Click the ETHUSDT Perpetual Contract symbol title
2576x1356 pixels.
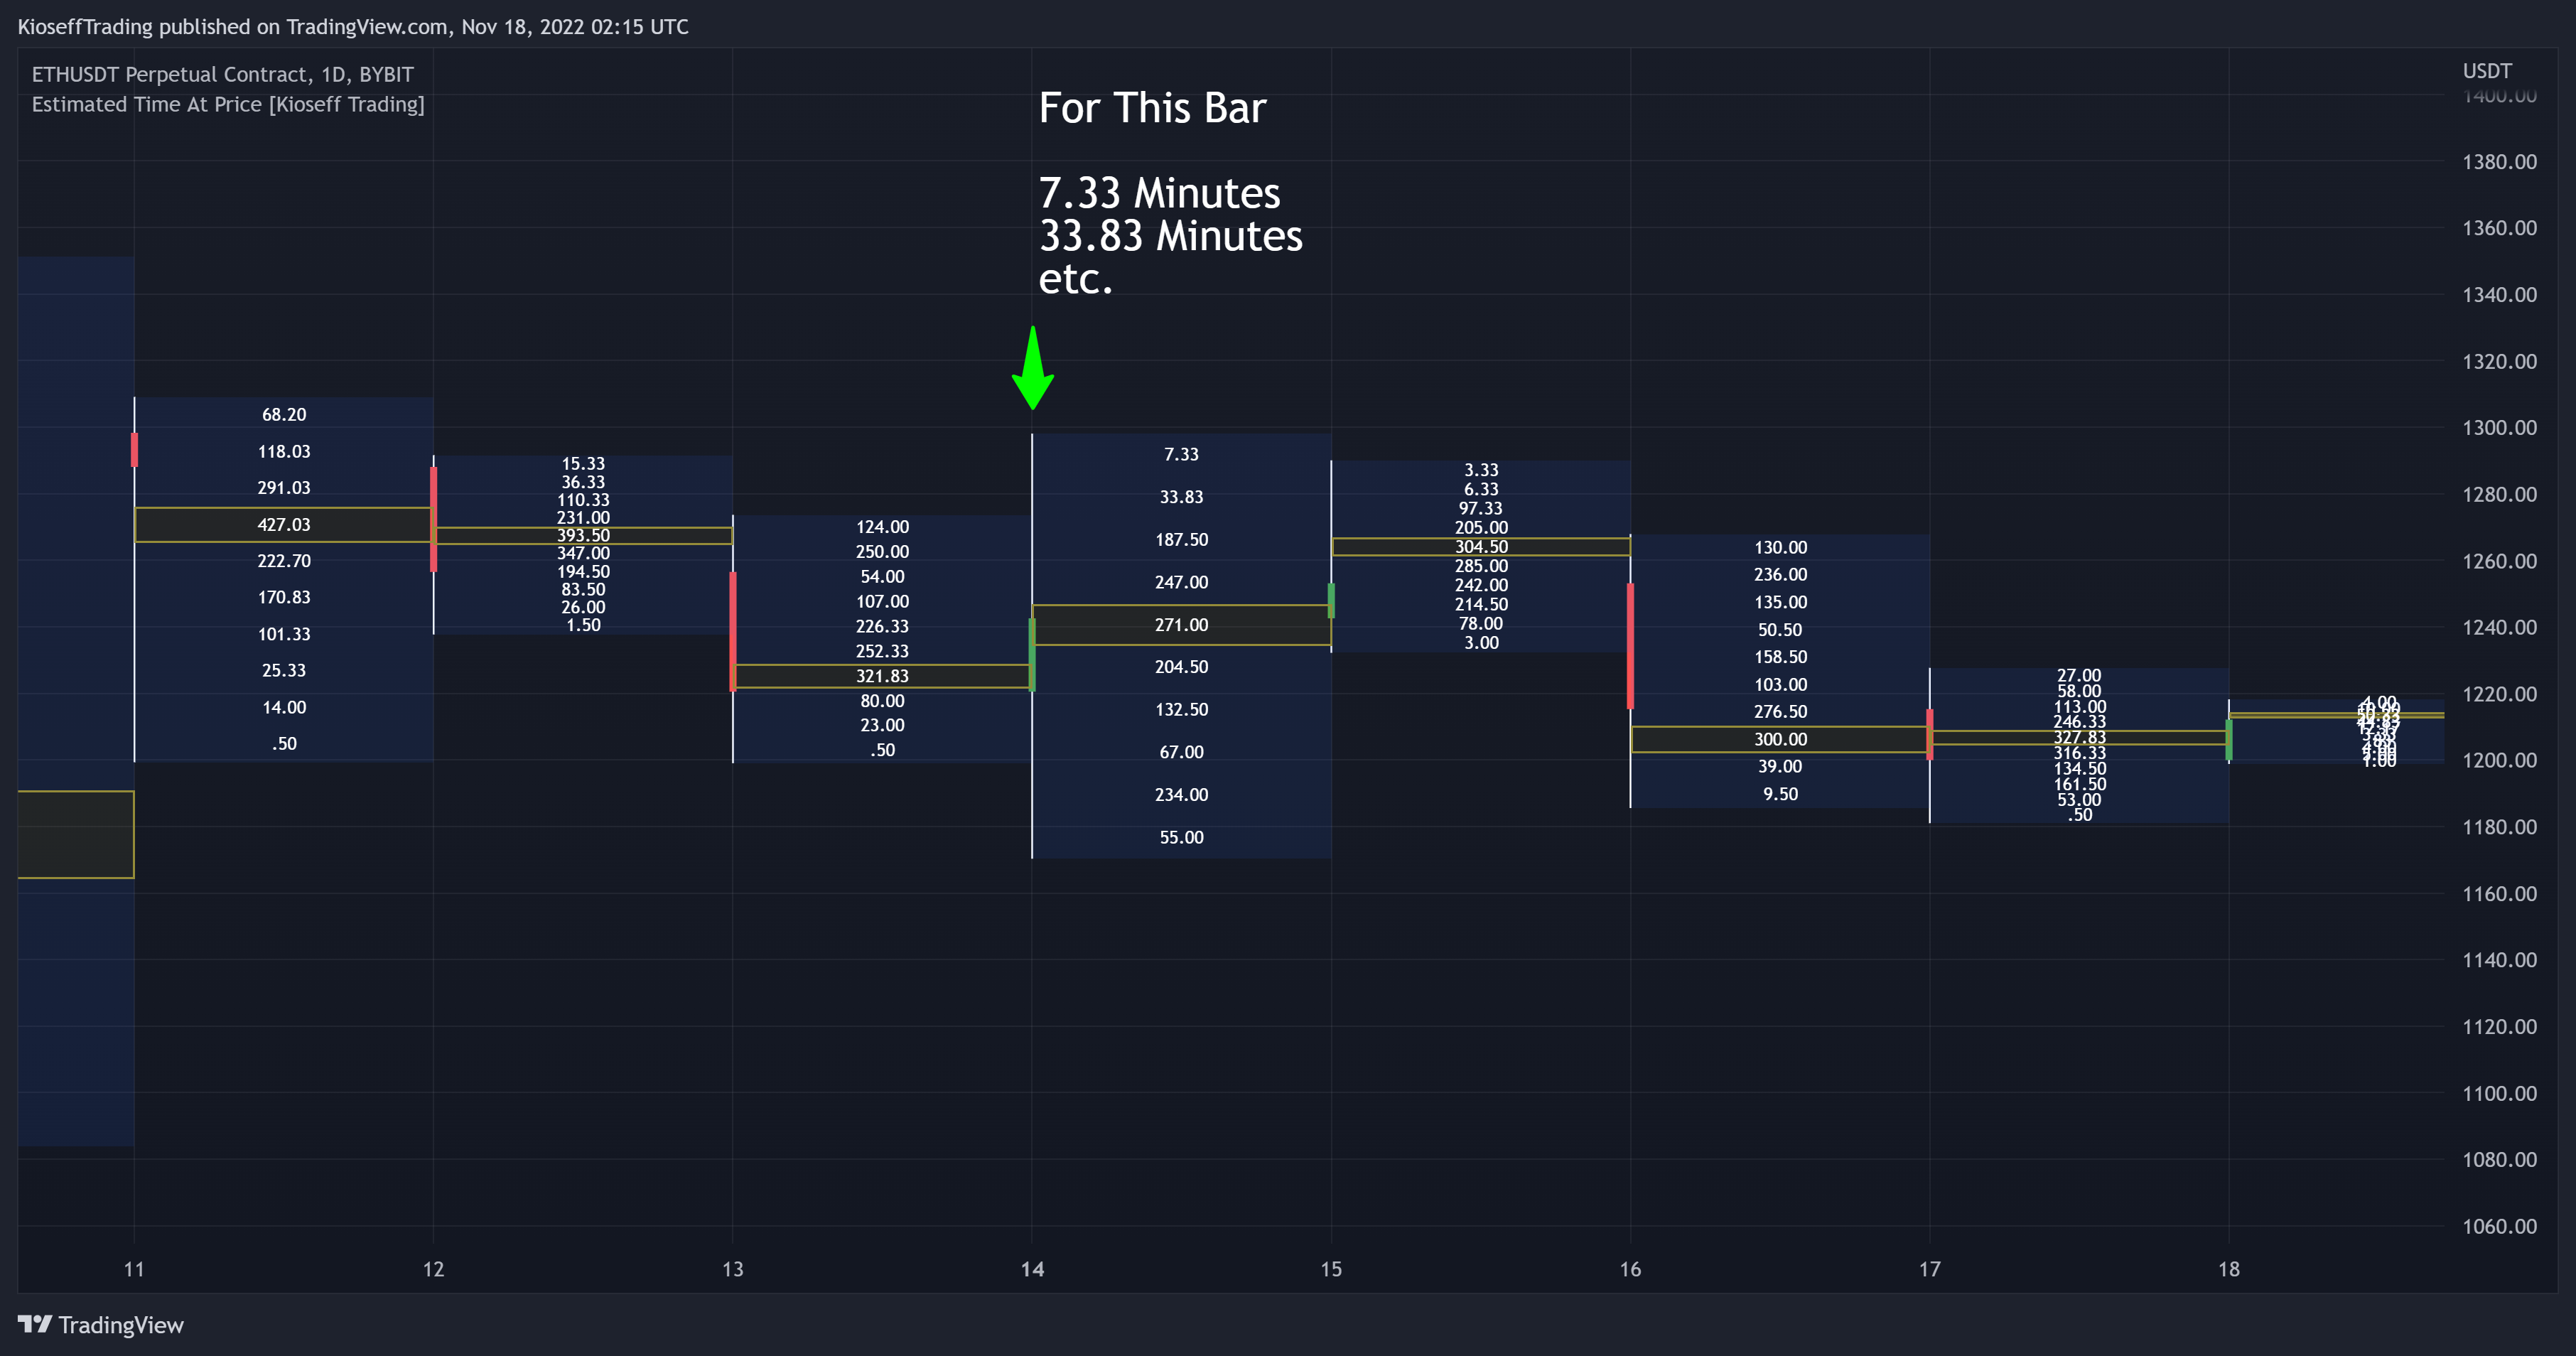click(x=222, y=74)
